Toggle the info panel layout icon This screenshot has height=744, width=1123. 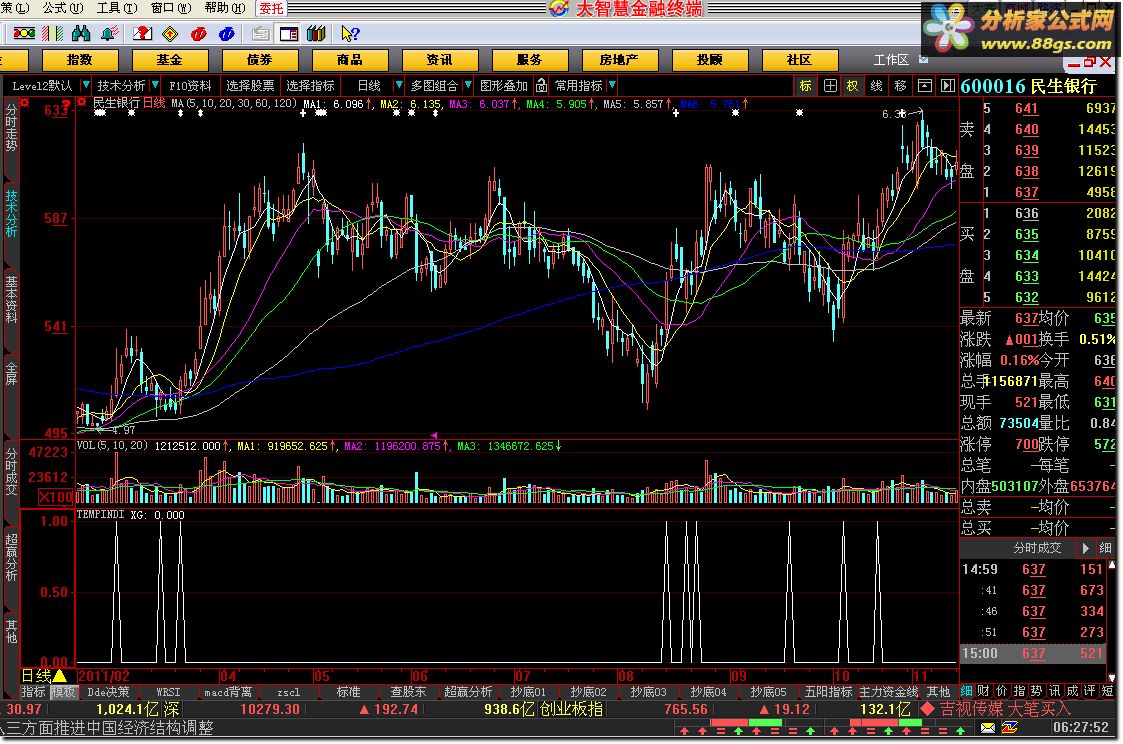point(289,33)
